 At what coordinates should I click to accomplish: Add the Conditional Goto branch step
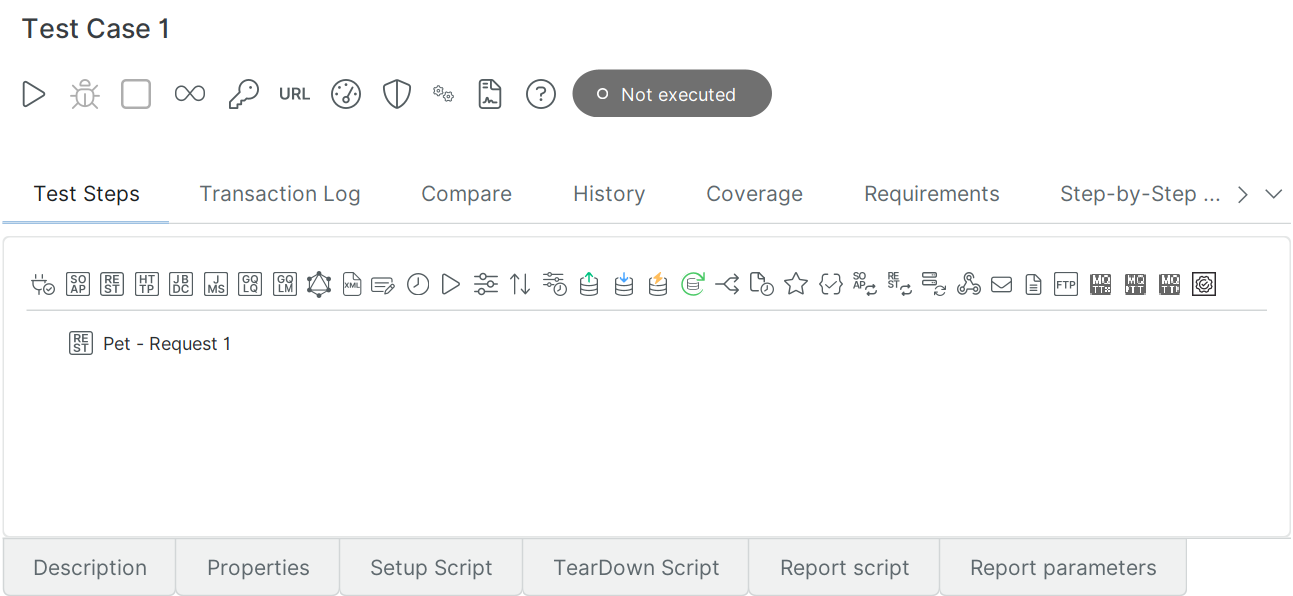coord(727,284)
